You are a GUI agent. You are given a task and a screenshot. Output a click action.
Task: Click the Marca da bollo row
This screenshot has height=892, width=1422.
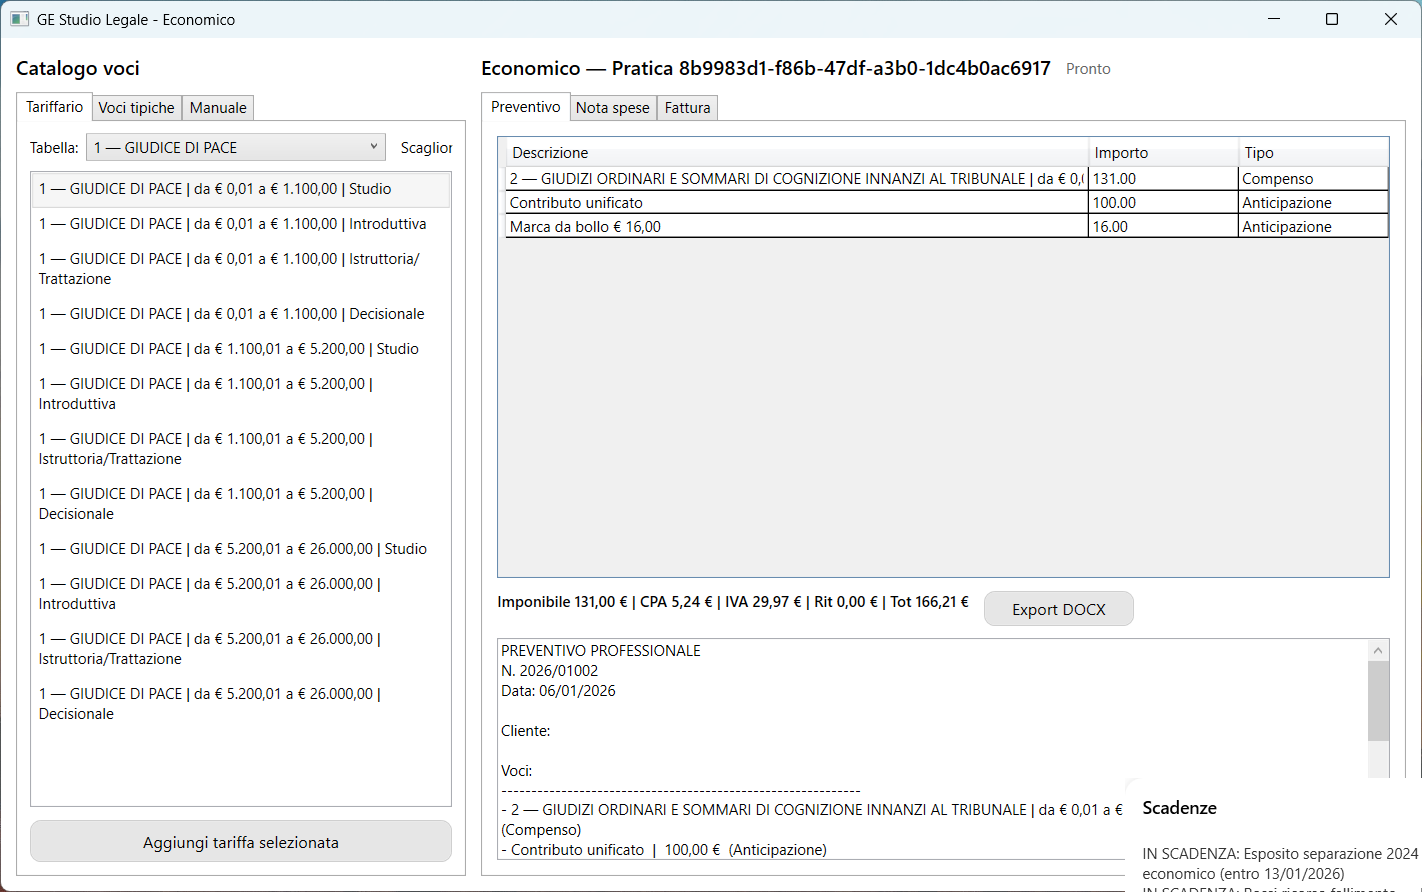click(796, 227)
